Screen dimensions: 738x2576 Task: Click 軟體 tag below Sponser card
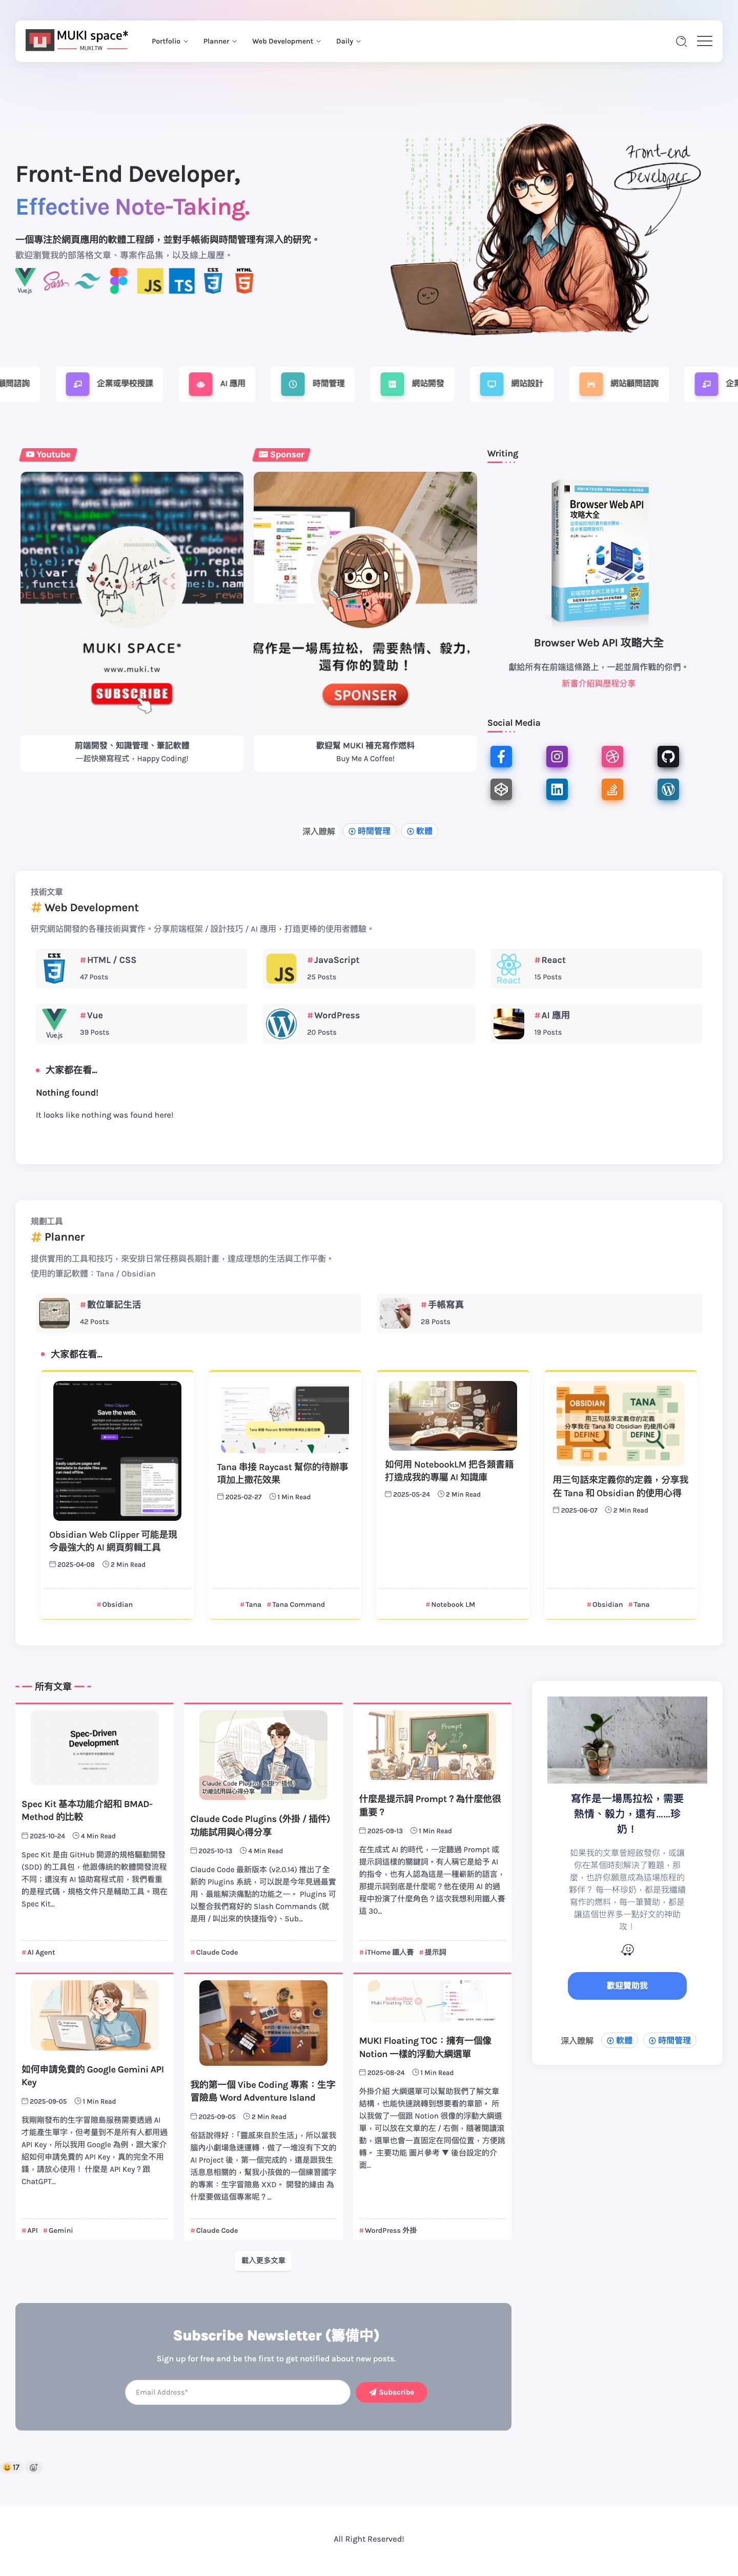click(x=419, y=831)
